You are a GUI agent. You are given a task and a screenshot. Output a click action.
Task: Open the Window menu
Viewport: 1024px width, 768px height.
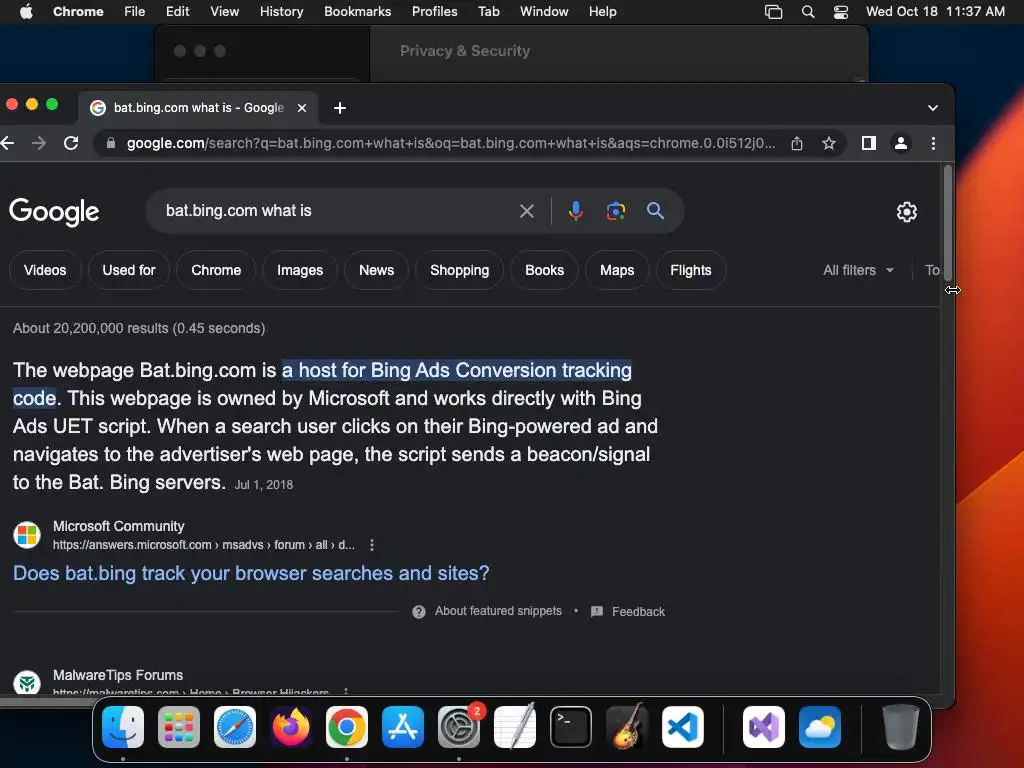click(x=544, y=11)
